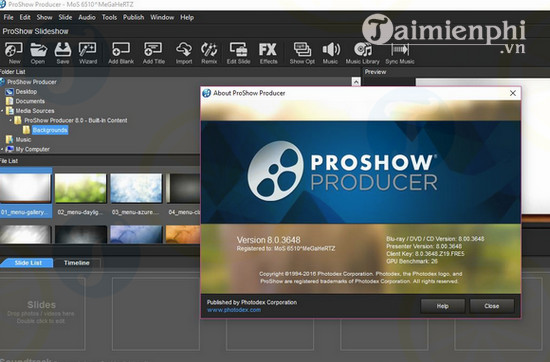
Task: Click the ProShow globe icon in About dialog title
Action: coord(207,93)
